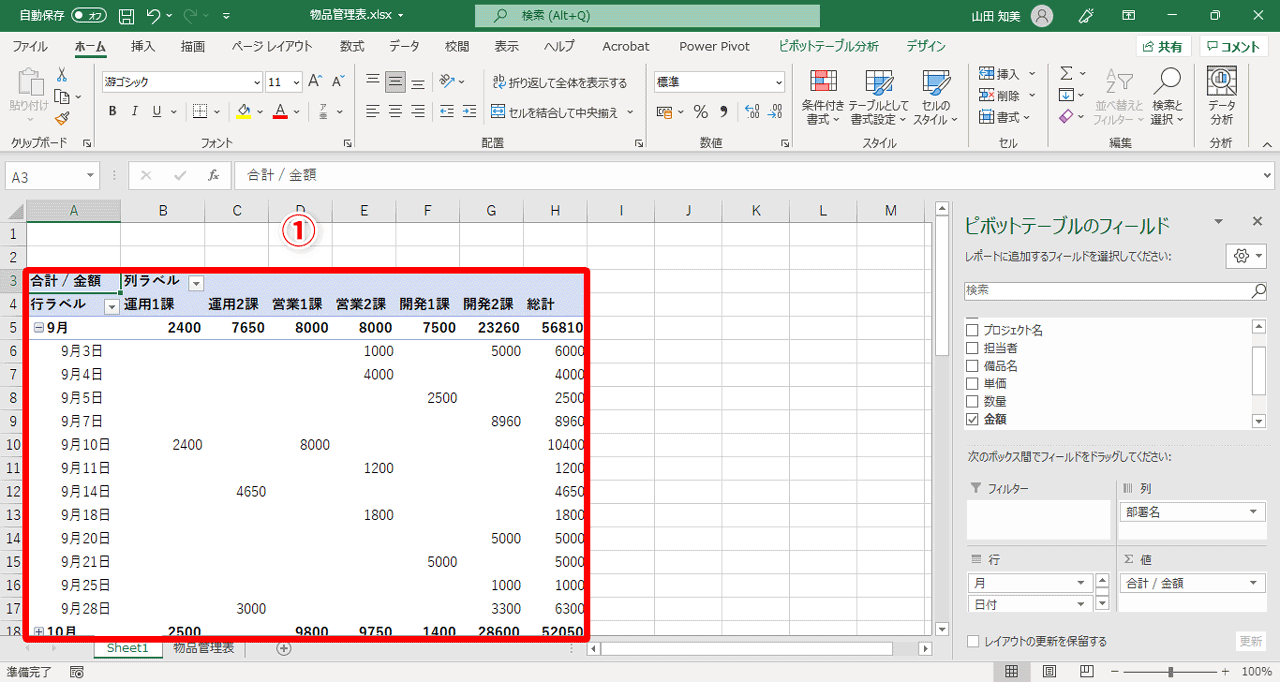This screenshot has height=682, width=1280.
Task: Switch to the データ tab
Action: [x=405, y=46]
